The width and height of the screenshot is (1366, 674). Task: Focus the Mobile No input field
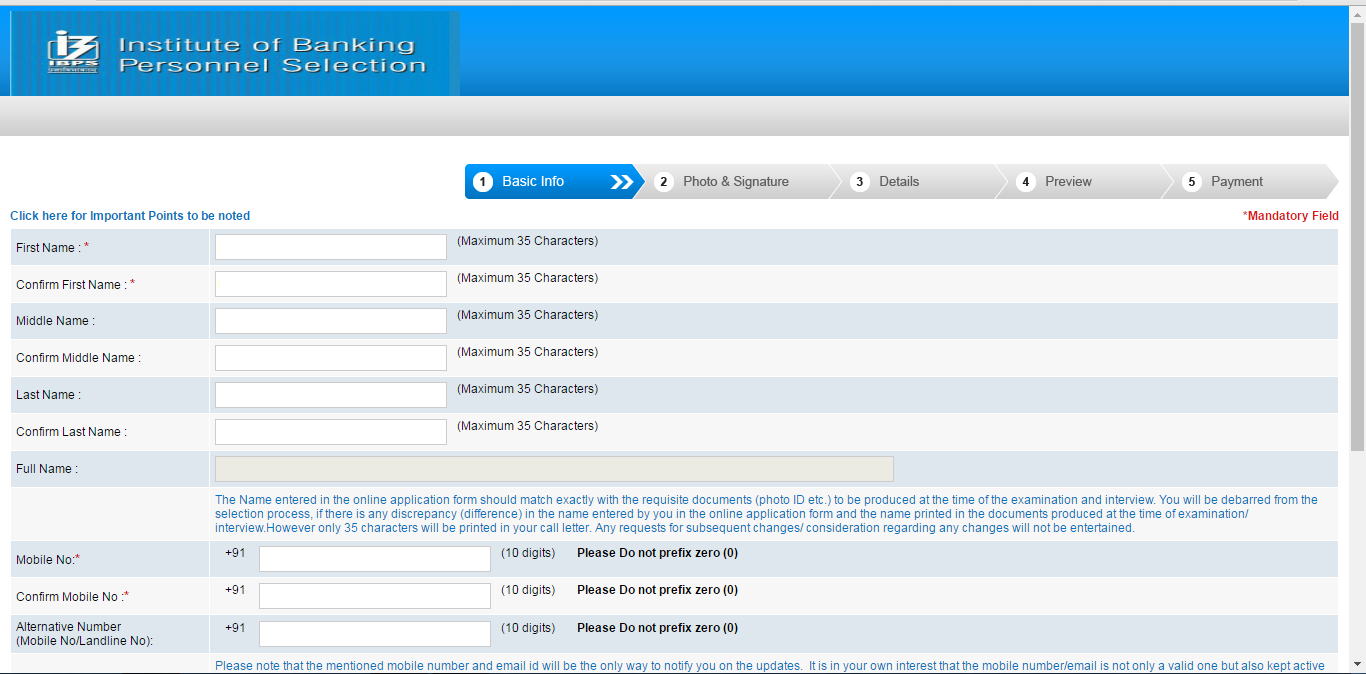pos(374,559)
